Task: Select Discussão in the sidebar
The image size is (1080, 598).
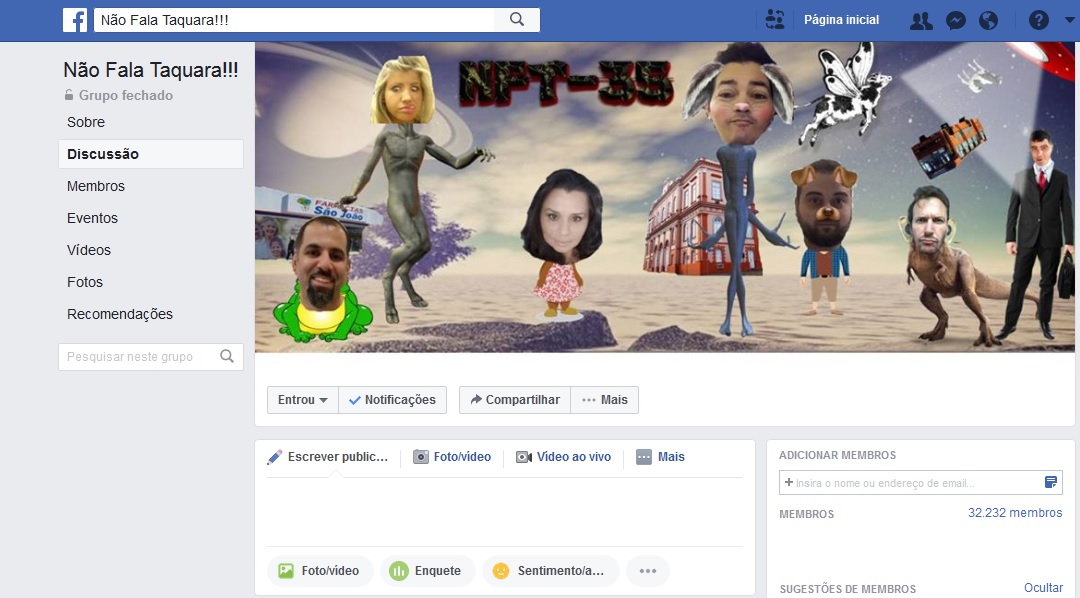Action: pyautogui.click(x=100, y=153)
